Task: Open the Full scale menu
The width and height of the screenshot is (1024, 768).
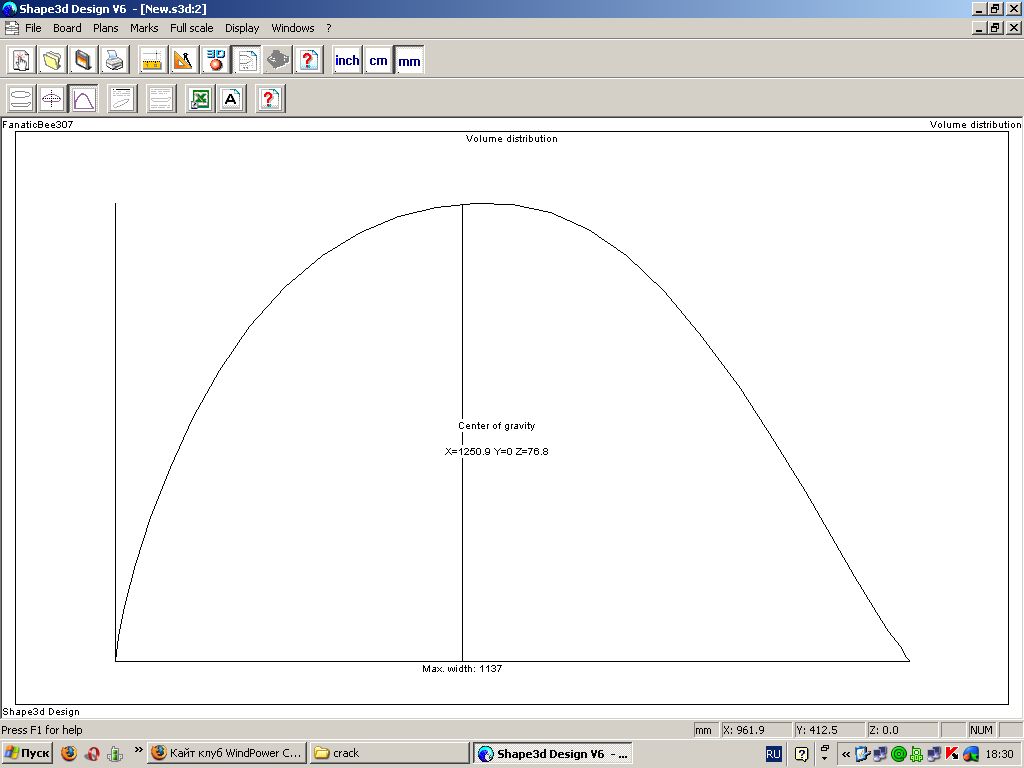Action: point(191,28)
